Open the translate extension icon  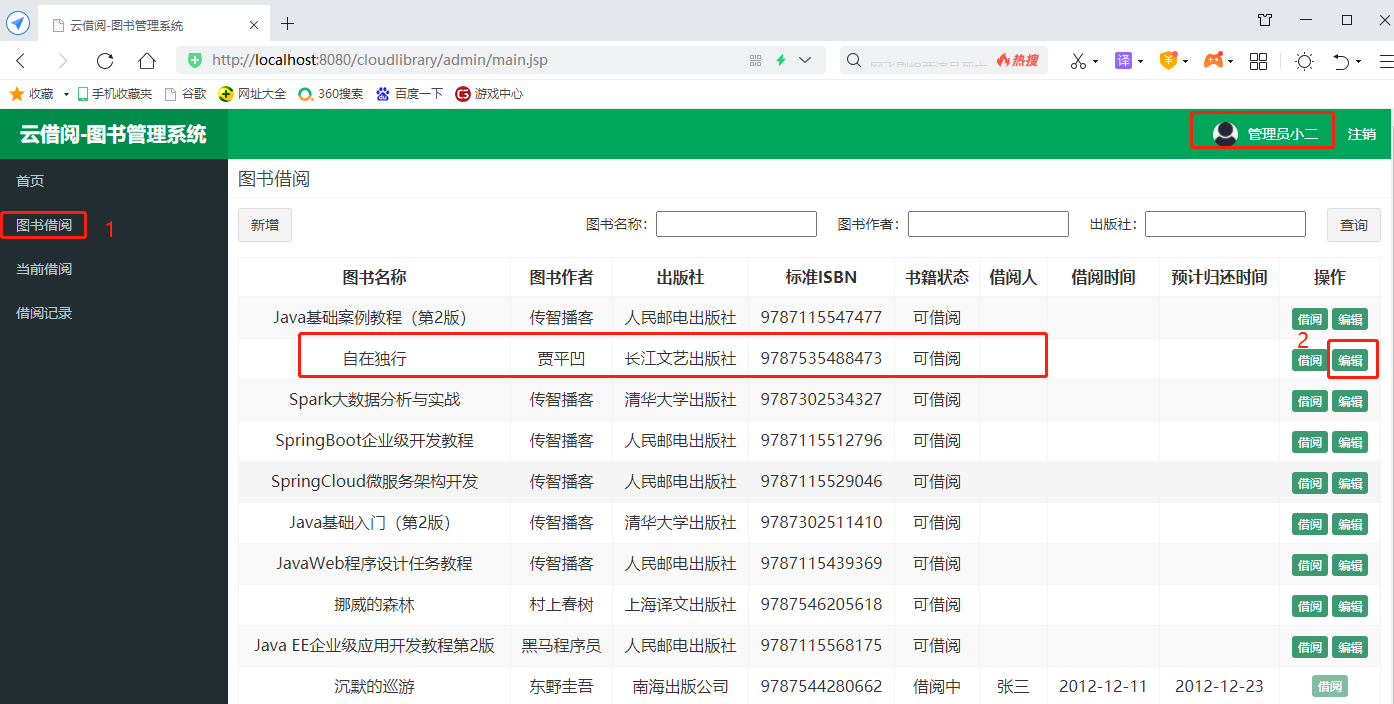click(1124, 61)
